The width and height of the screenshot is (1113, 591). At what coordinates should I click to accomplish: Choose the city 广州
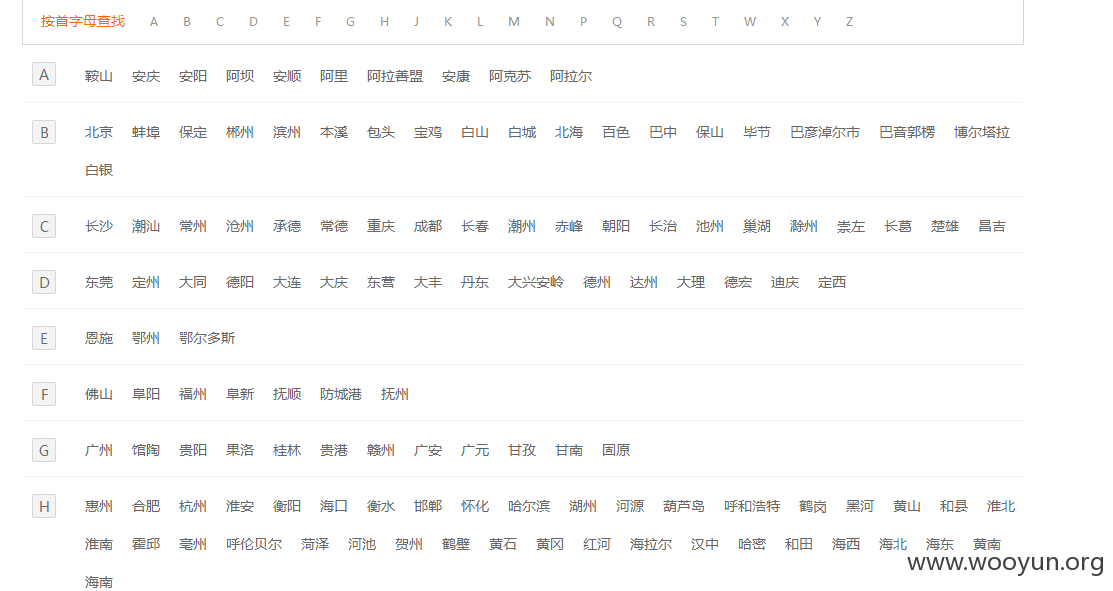click(99, 451)
